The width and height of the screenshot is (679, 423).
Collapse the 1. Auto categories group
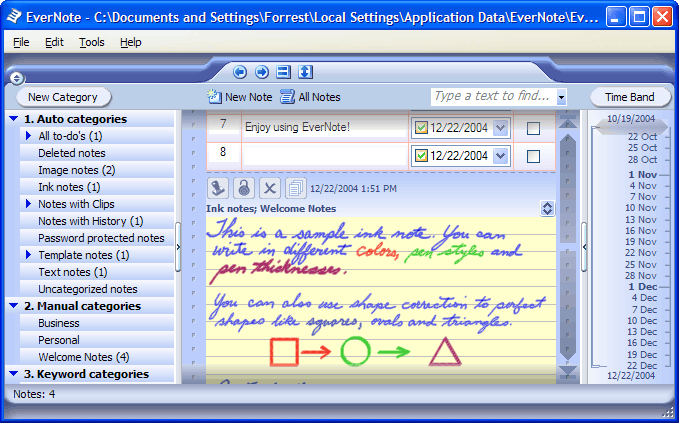coord(13,119)
